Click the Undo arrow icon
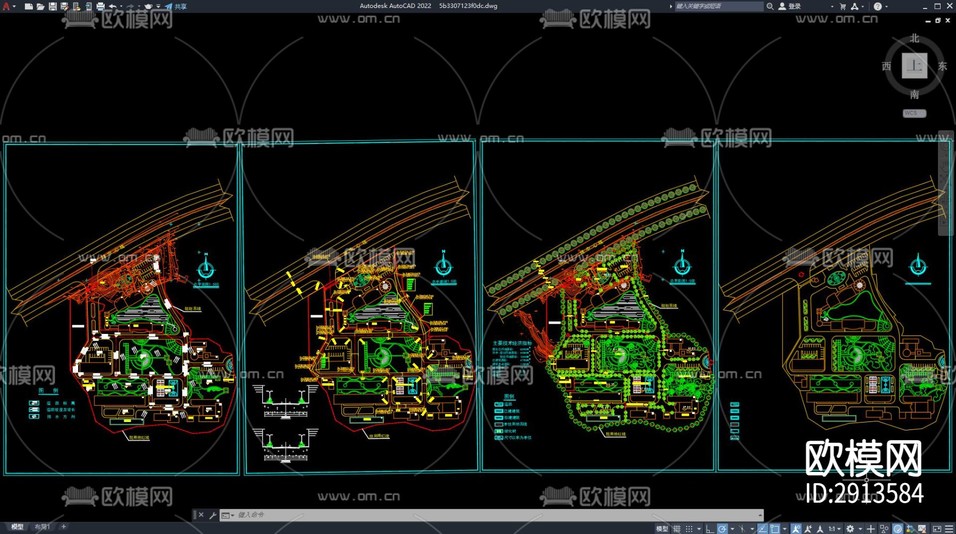Viewport: 956px width, 534px height. pyautogui.click(x=113, y=6)
